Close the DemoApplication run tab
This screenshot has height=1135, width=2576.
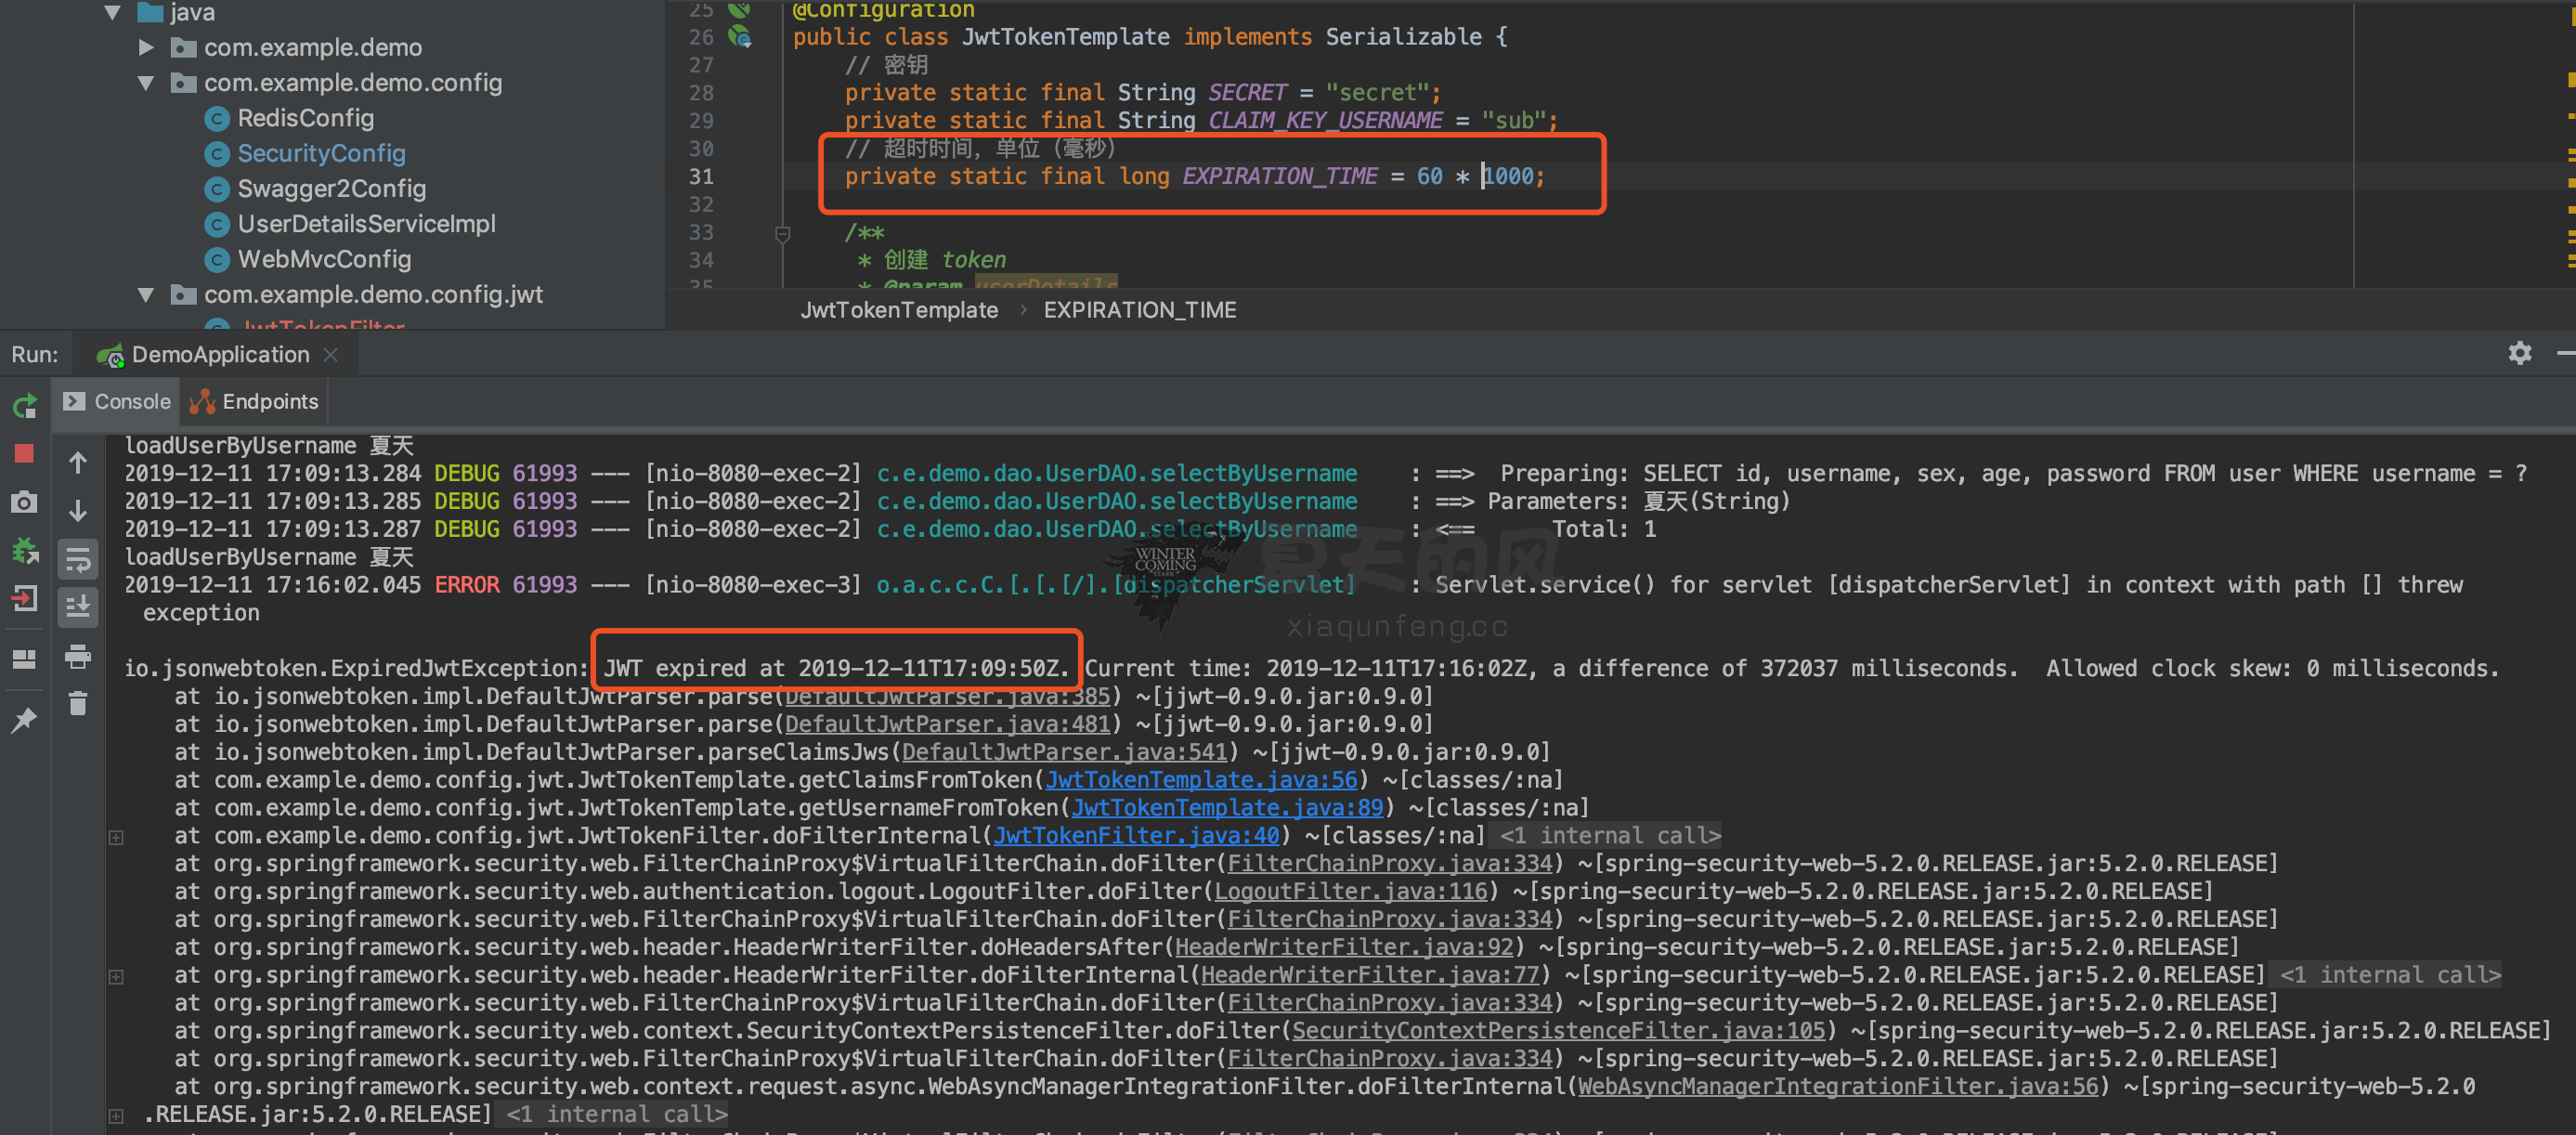pyautogui.click(x=331, y=354)
